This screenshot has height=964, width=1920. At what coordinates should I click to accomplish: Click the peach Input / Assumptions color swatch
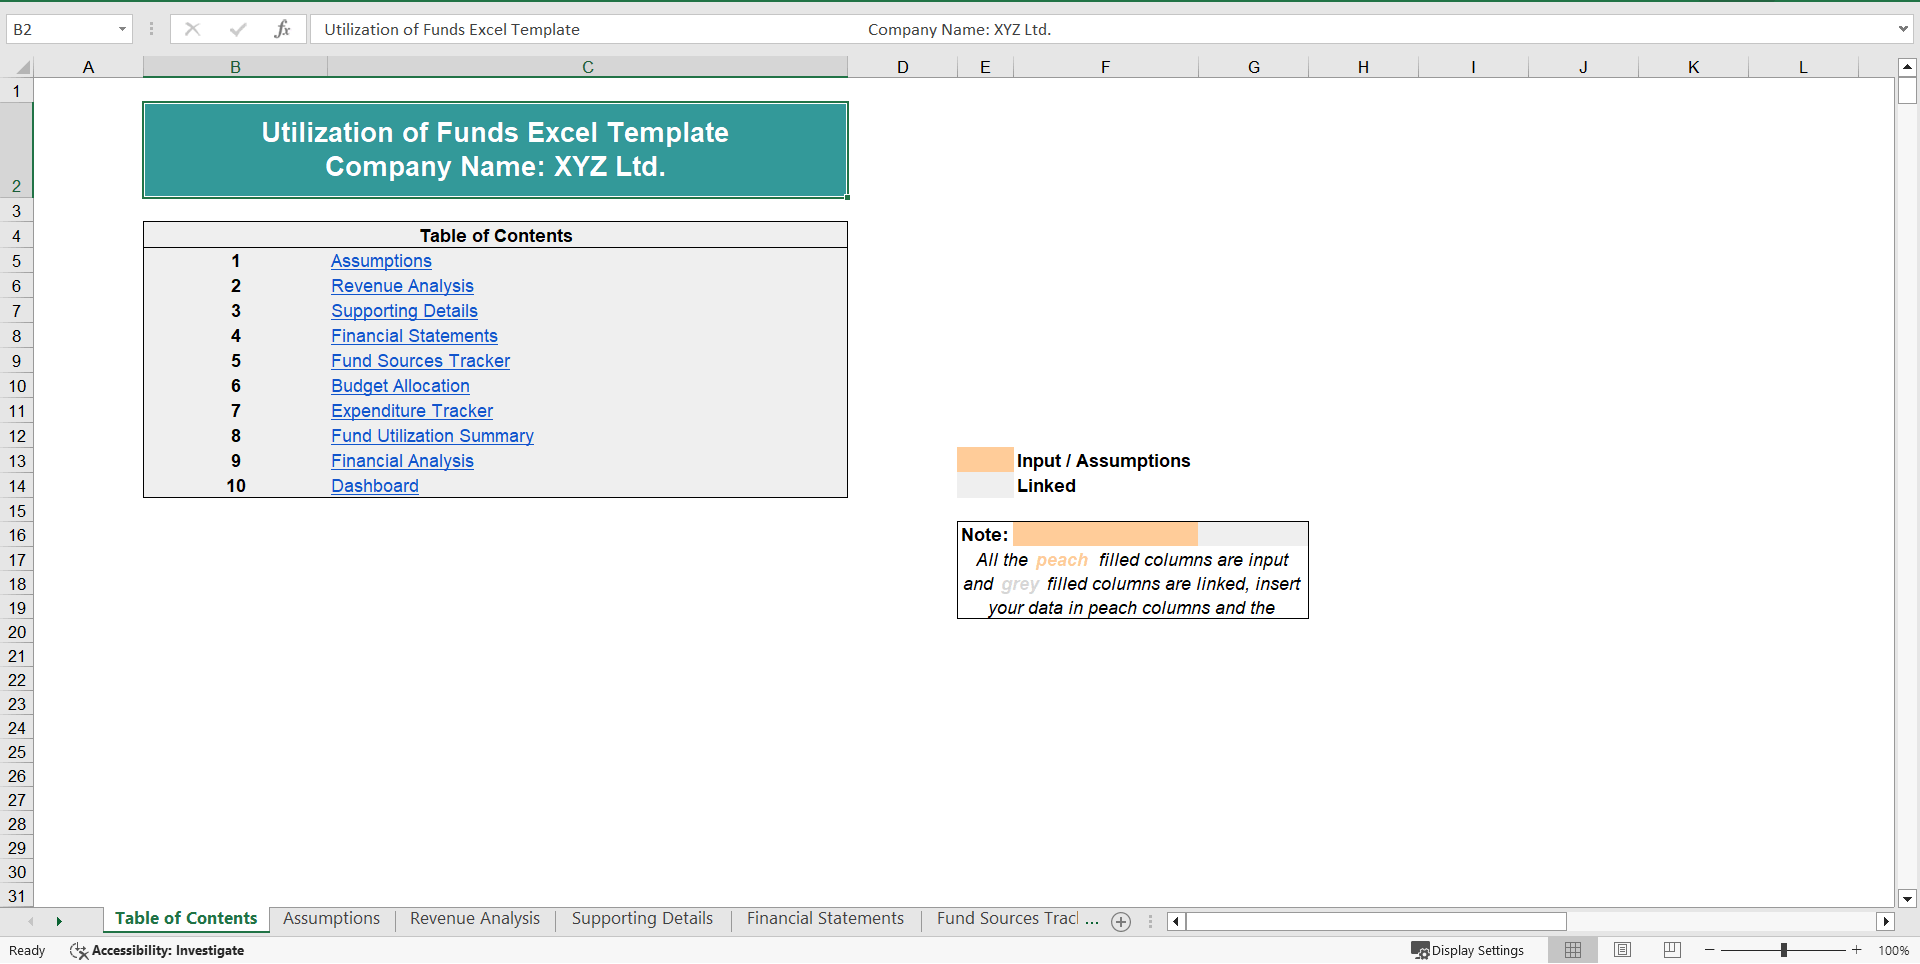984,460
